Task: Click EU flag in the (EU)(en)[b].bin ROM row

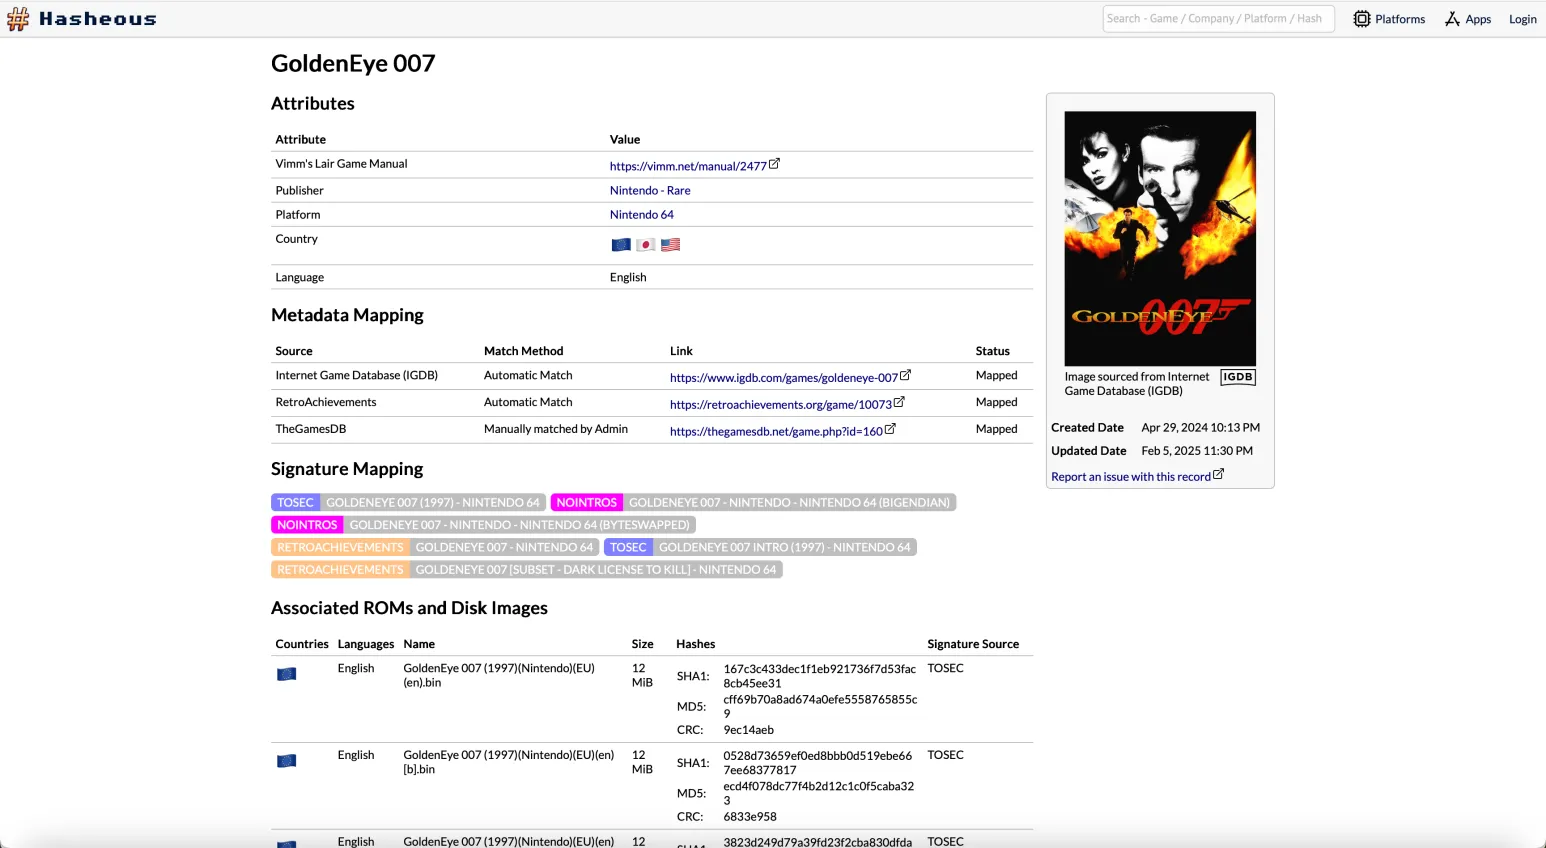Action: pos(287,761)
